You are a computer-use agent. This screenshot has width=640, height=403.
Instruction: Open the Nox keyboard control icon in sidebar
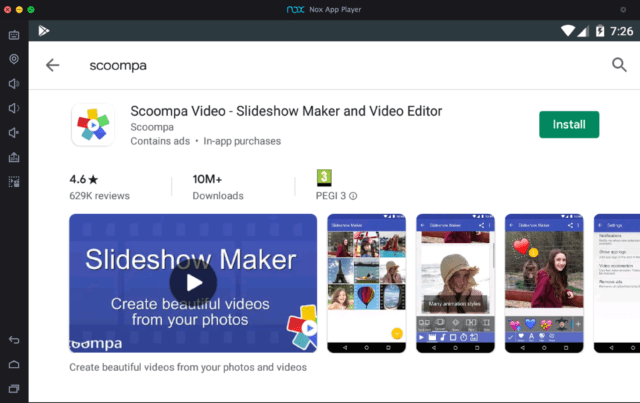(x=14, y=35)
